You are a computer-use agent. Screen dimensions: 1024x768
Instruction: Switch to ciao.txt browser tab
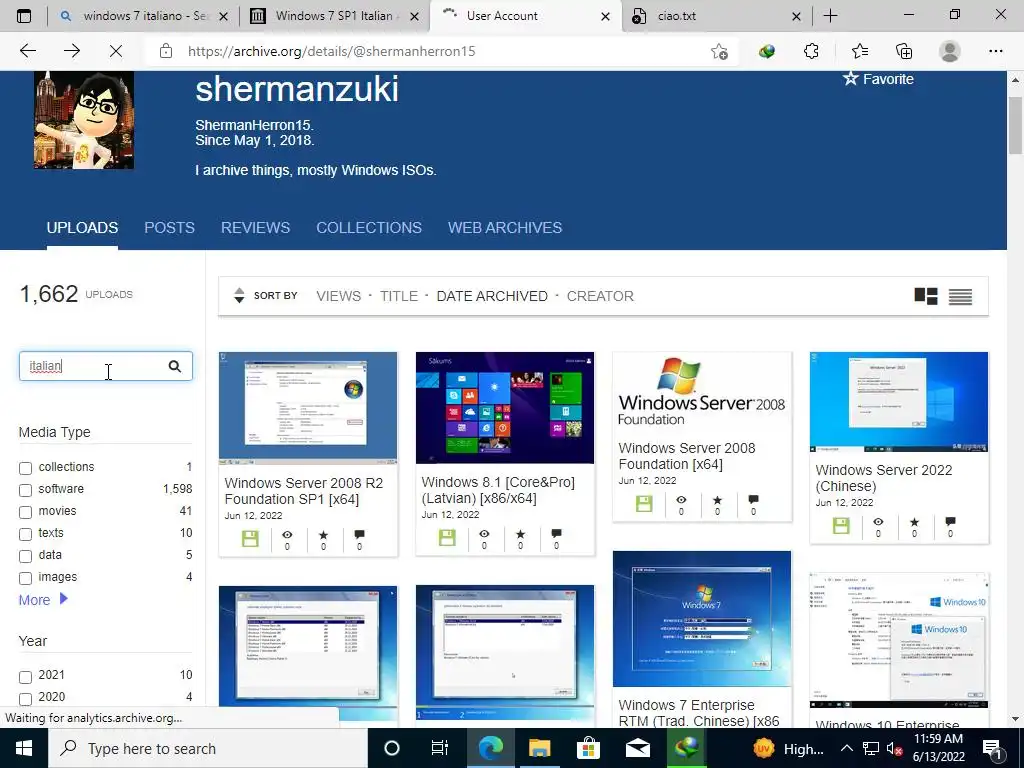coord(716,16)
